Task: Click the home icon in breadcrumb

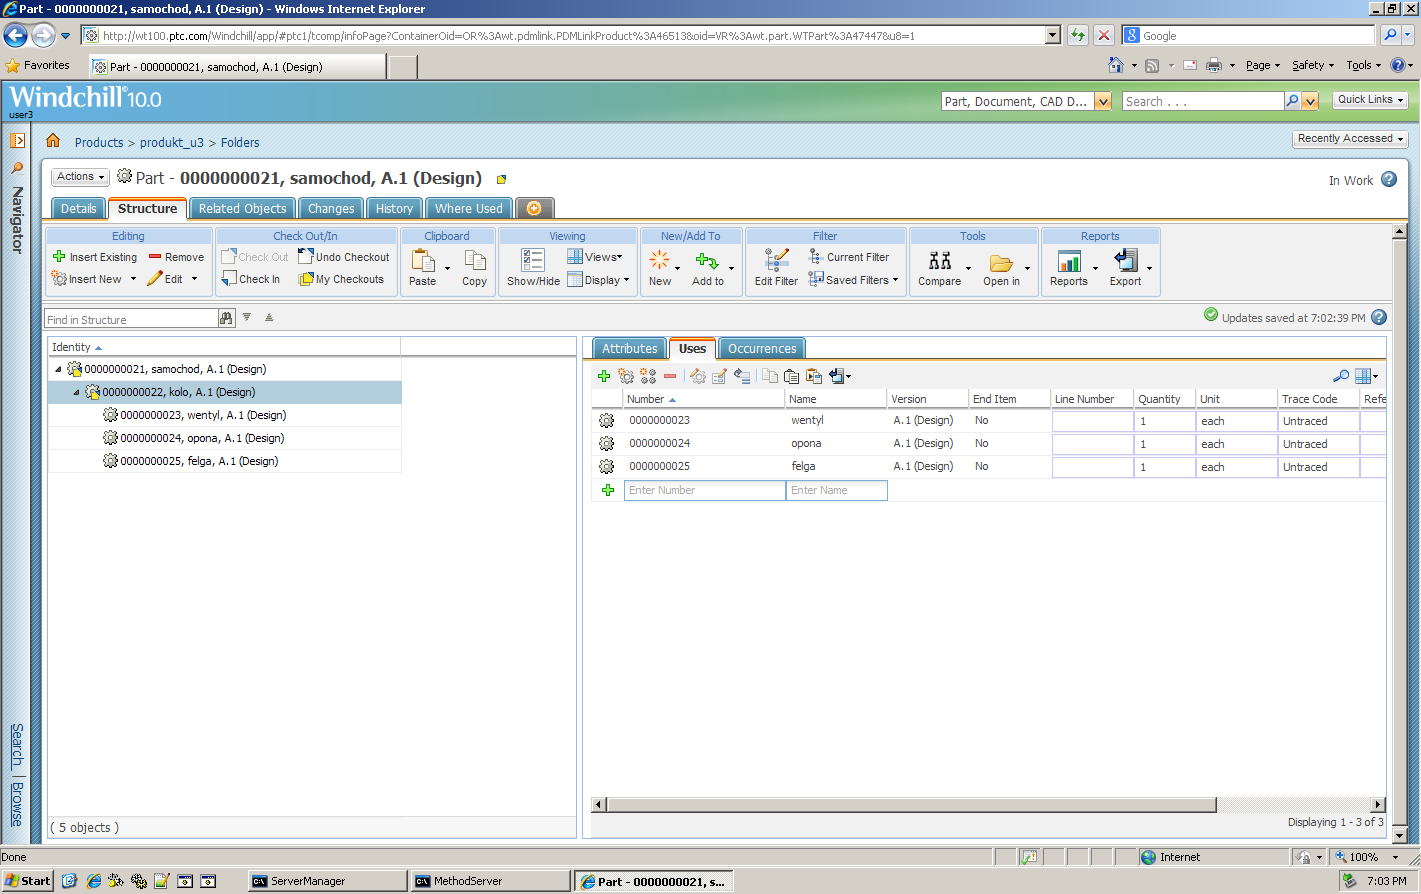Action: (53, 141)
